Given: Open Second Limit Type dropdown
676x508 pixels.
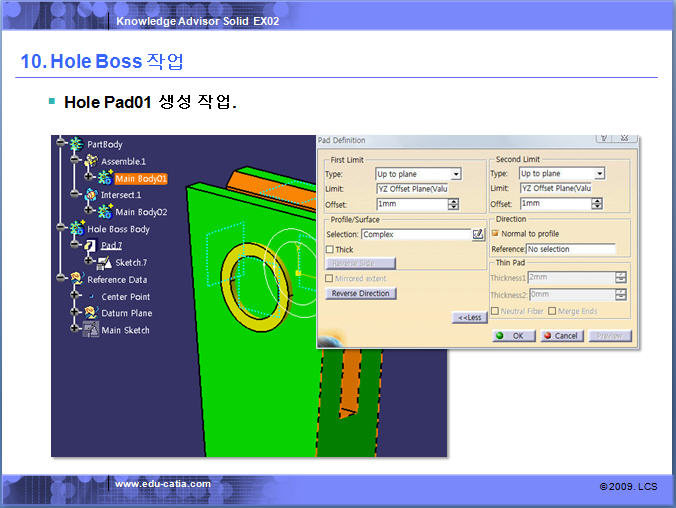Looking at the screenshot, I should [599, 174].
